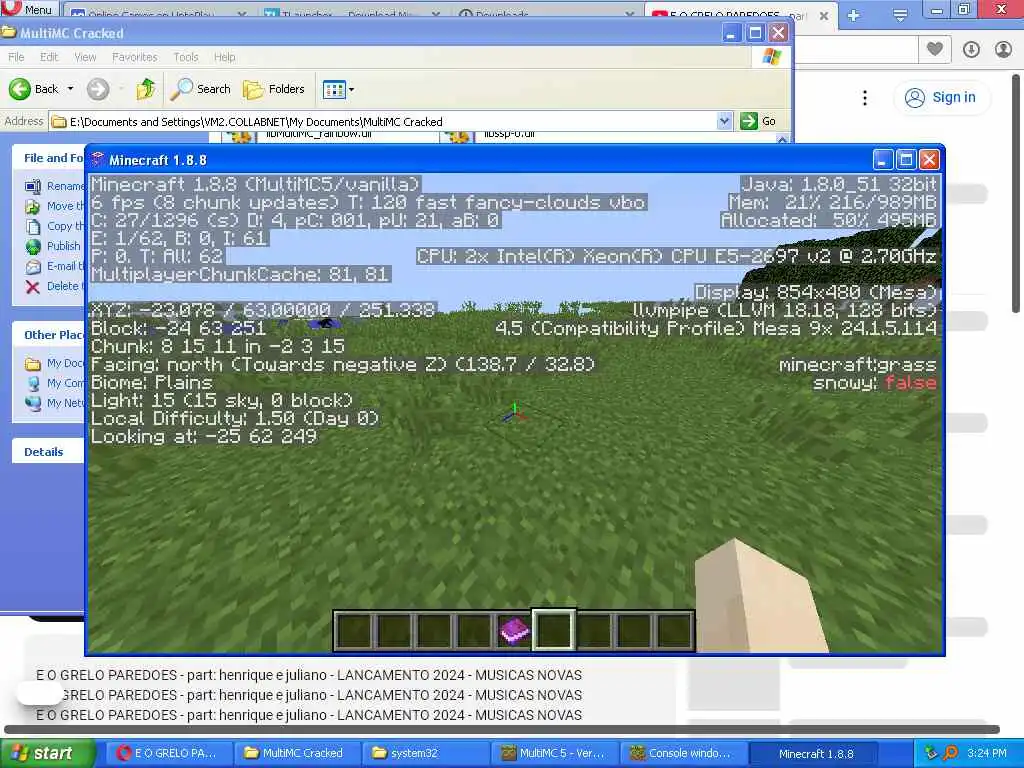This screenshot has height=768, width=1024.
Task: Open the Tools menu in Explorer
Action: (x=185, y=57)
